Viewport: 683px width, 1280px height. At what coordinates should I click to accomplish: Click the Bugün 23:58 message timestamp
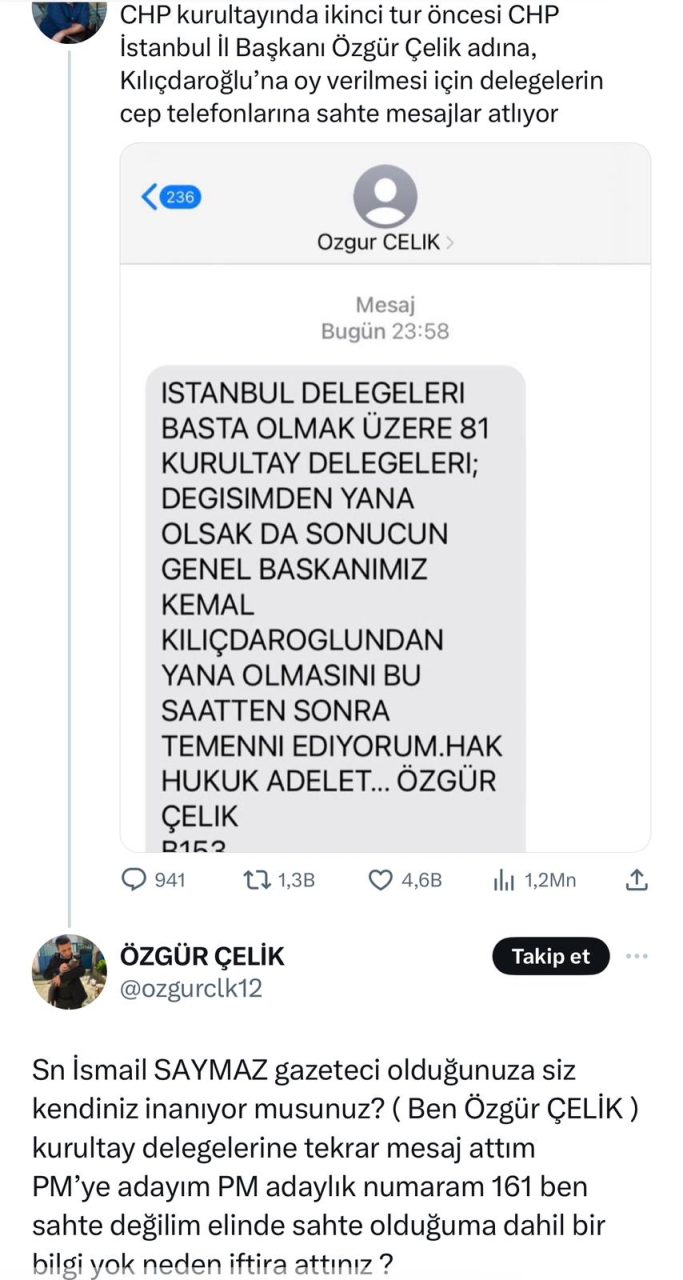point(385,332)
